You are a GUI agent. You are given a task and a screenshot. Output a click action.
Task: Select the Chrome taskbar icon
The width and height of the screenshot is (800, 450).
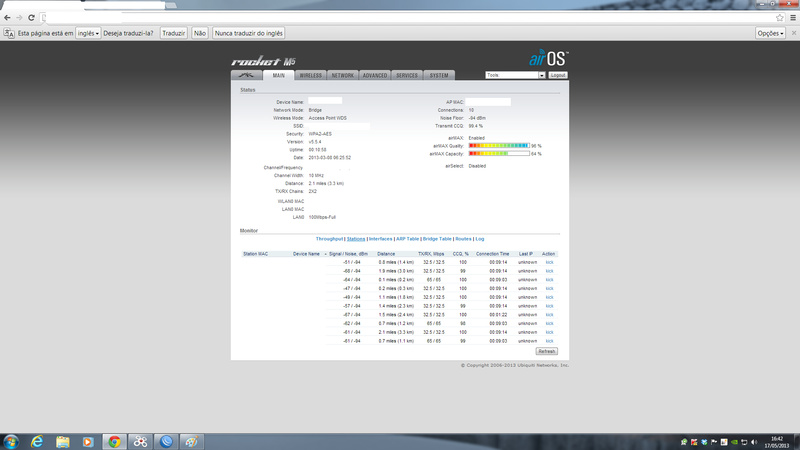coord(114,441)
